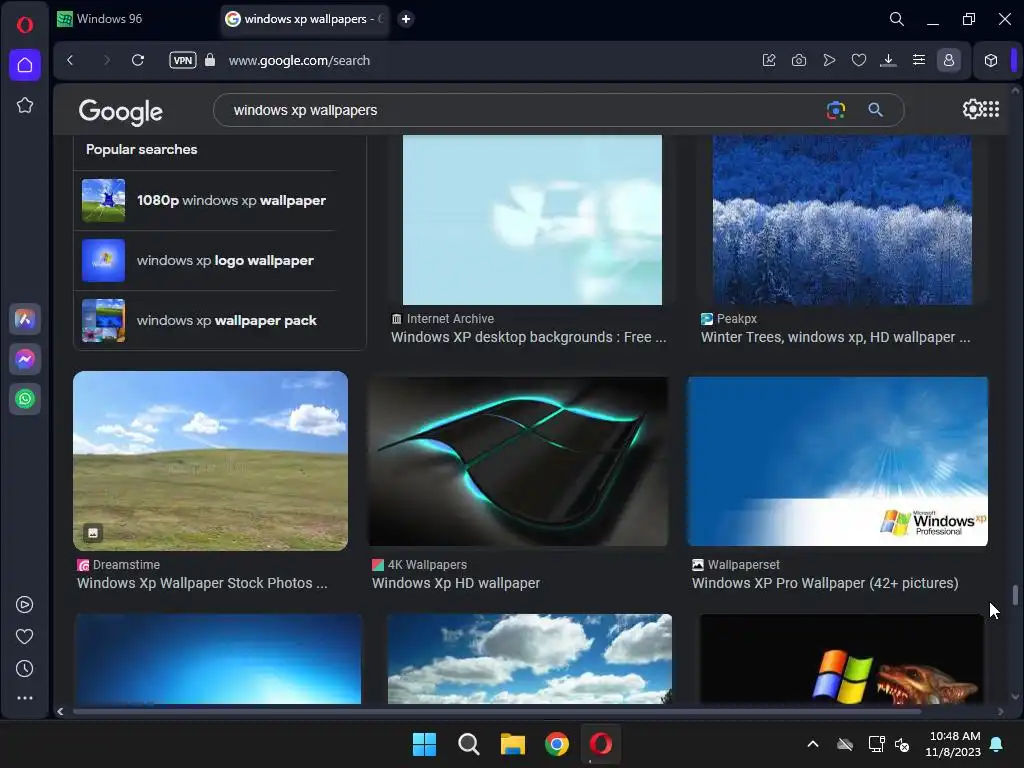Open Dreamstime green hill image
Viewport: 1024px width, 768px height.
[x=210, y=461]
